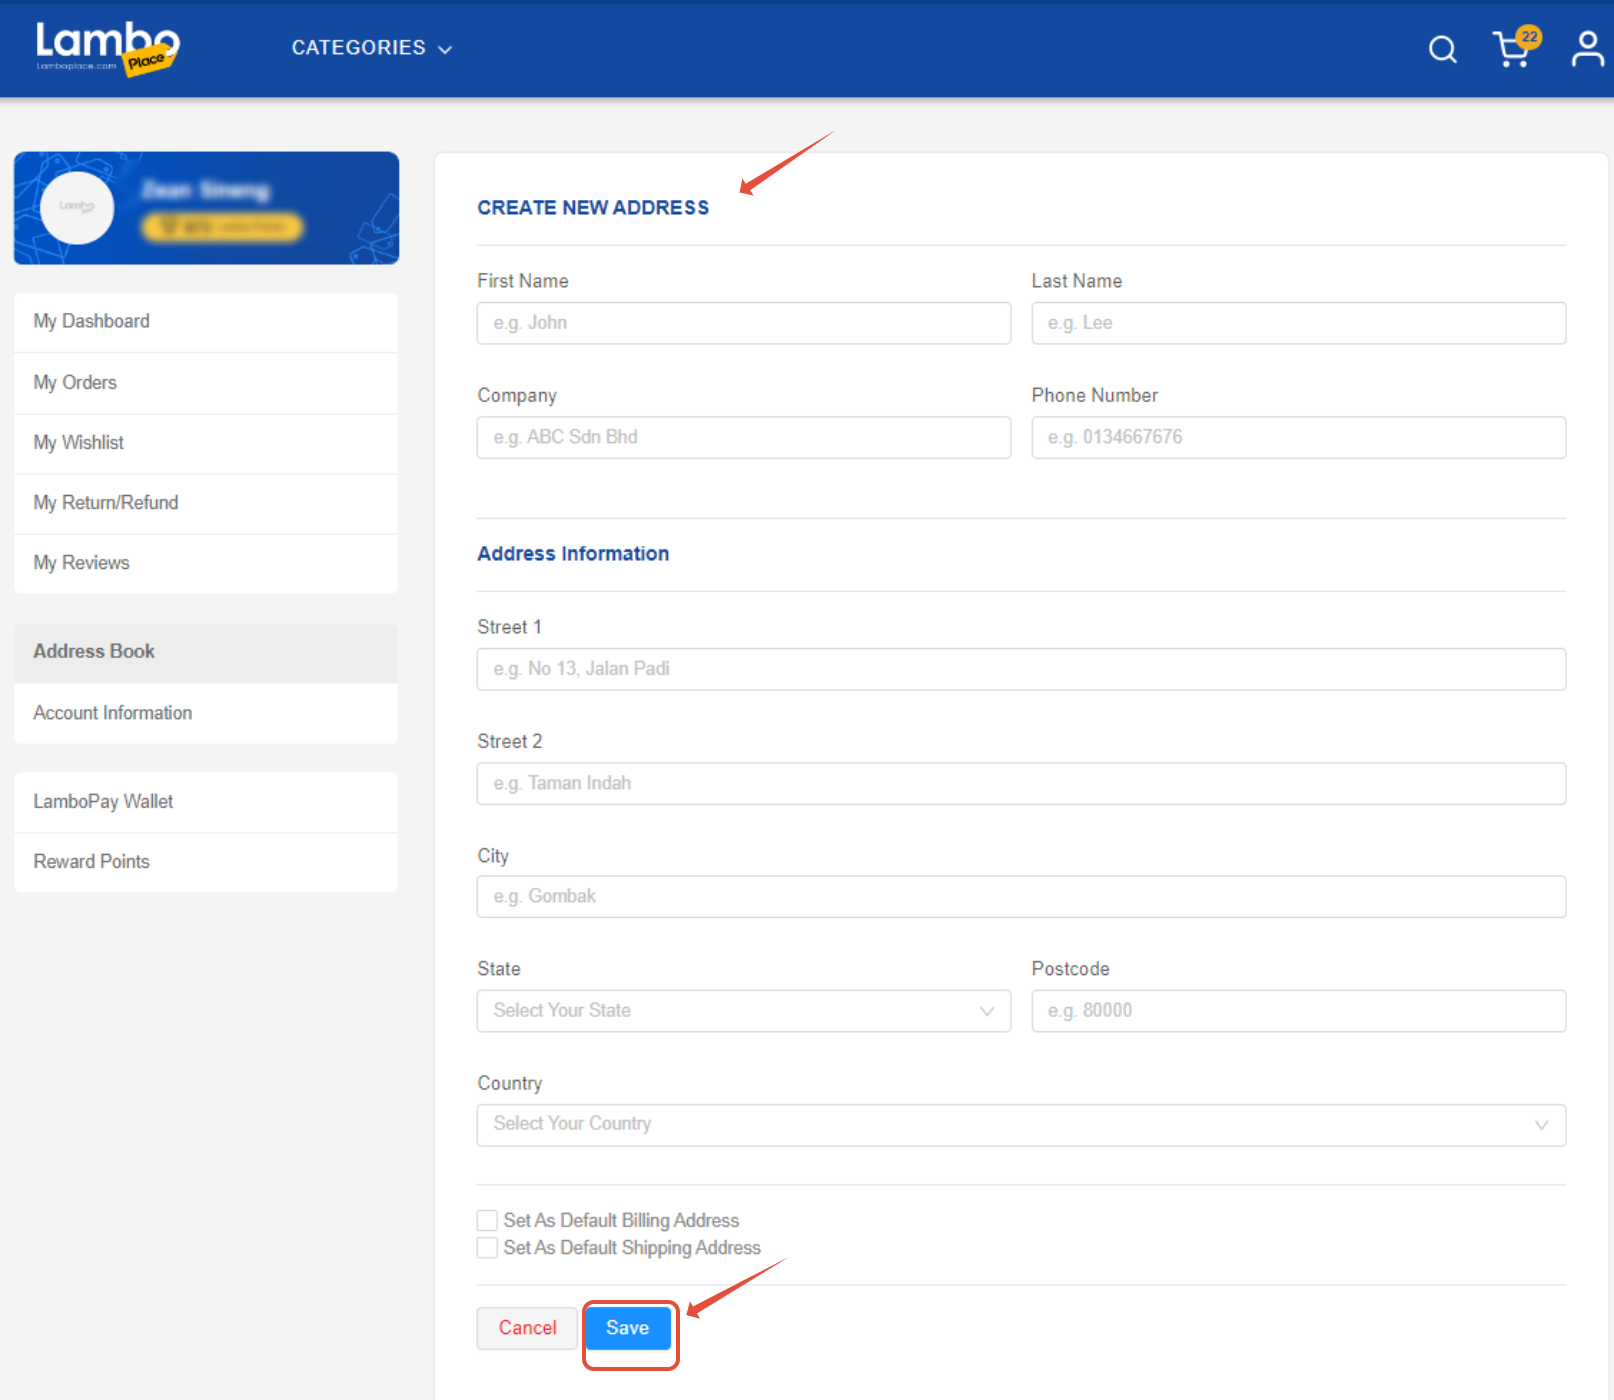Click the user account icon
1614x1400 pixels.
tap(1587, 49)
